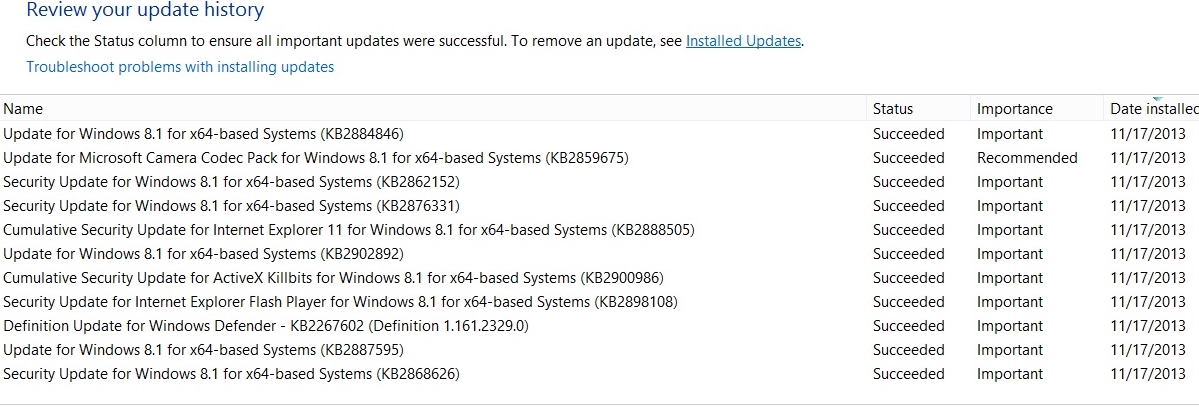Highlight the KB2887595 update row
The height and width of the screenshot is (413, 1199).
tap(203, 350)
